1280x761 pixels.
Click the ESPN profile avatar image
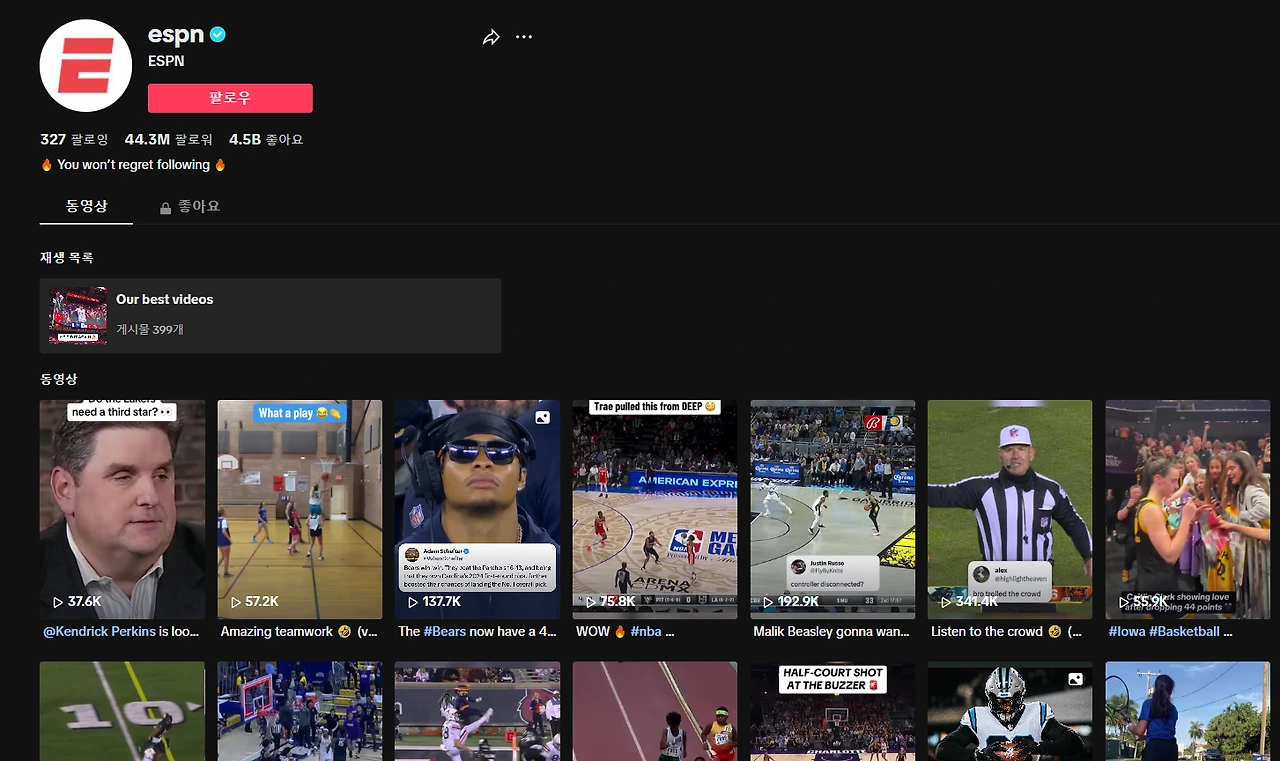pos(86,65)
